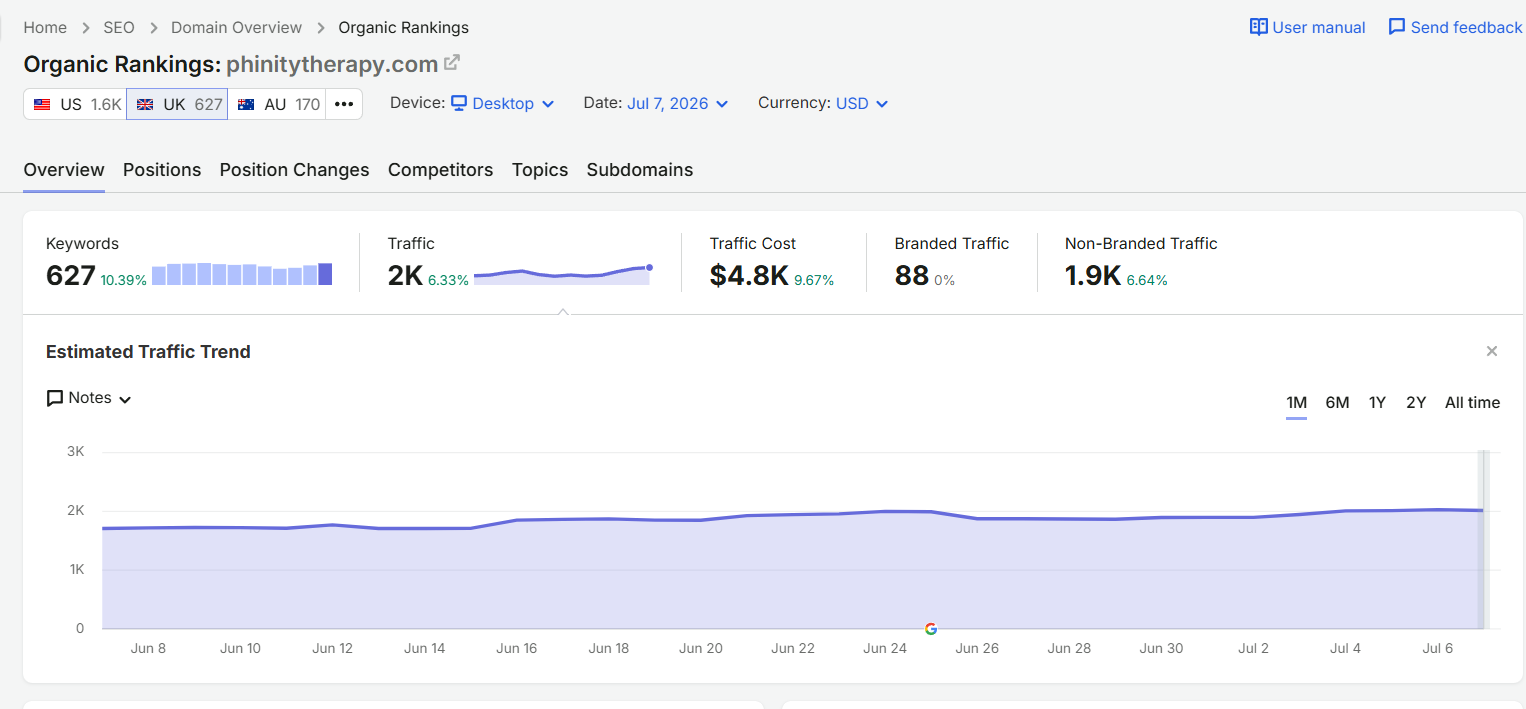Click the Jul 6 axis label

(x=1437, y=648)
